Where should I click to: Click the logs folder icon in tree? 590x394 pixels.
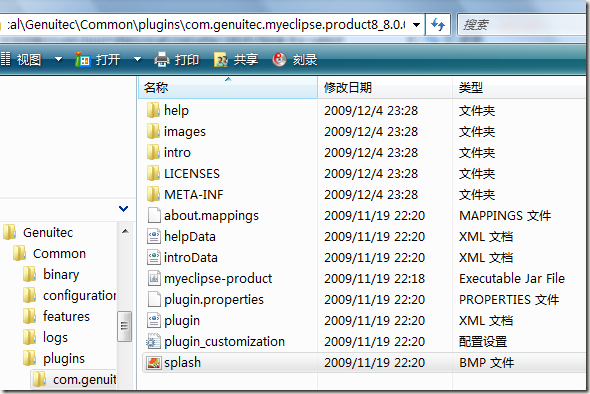(x=30, y=338)
